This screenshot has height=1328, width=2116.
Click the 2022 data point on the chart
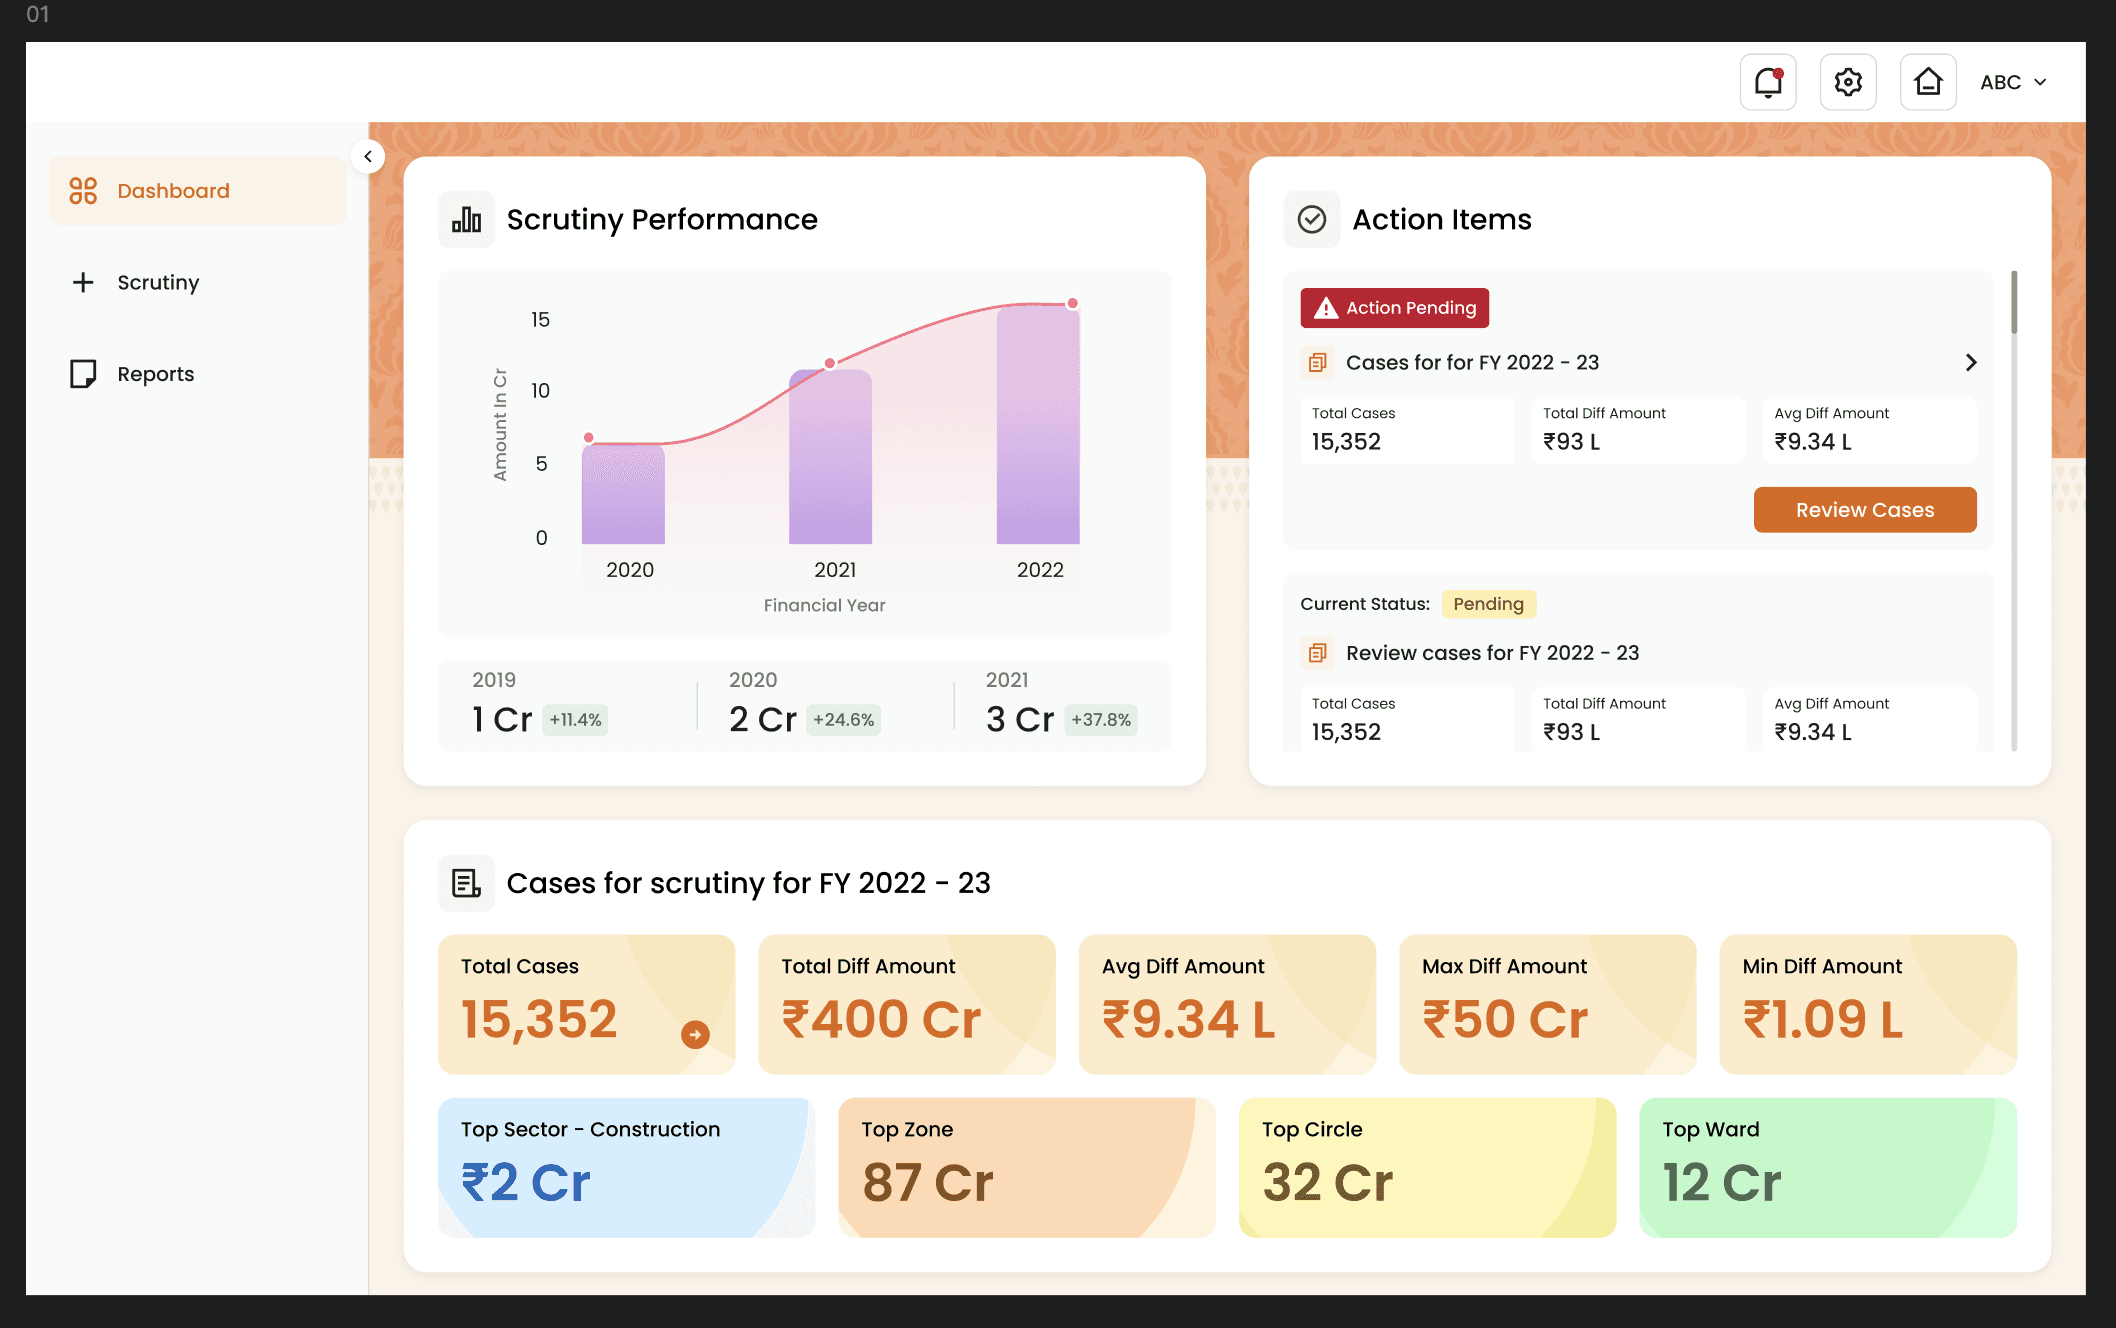click(1072, 303)
